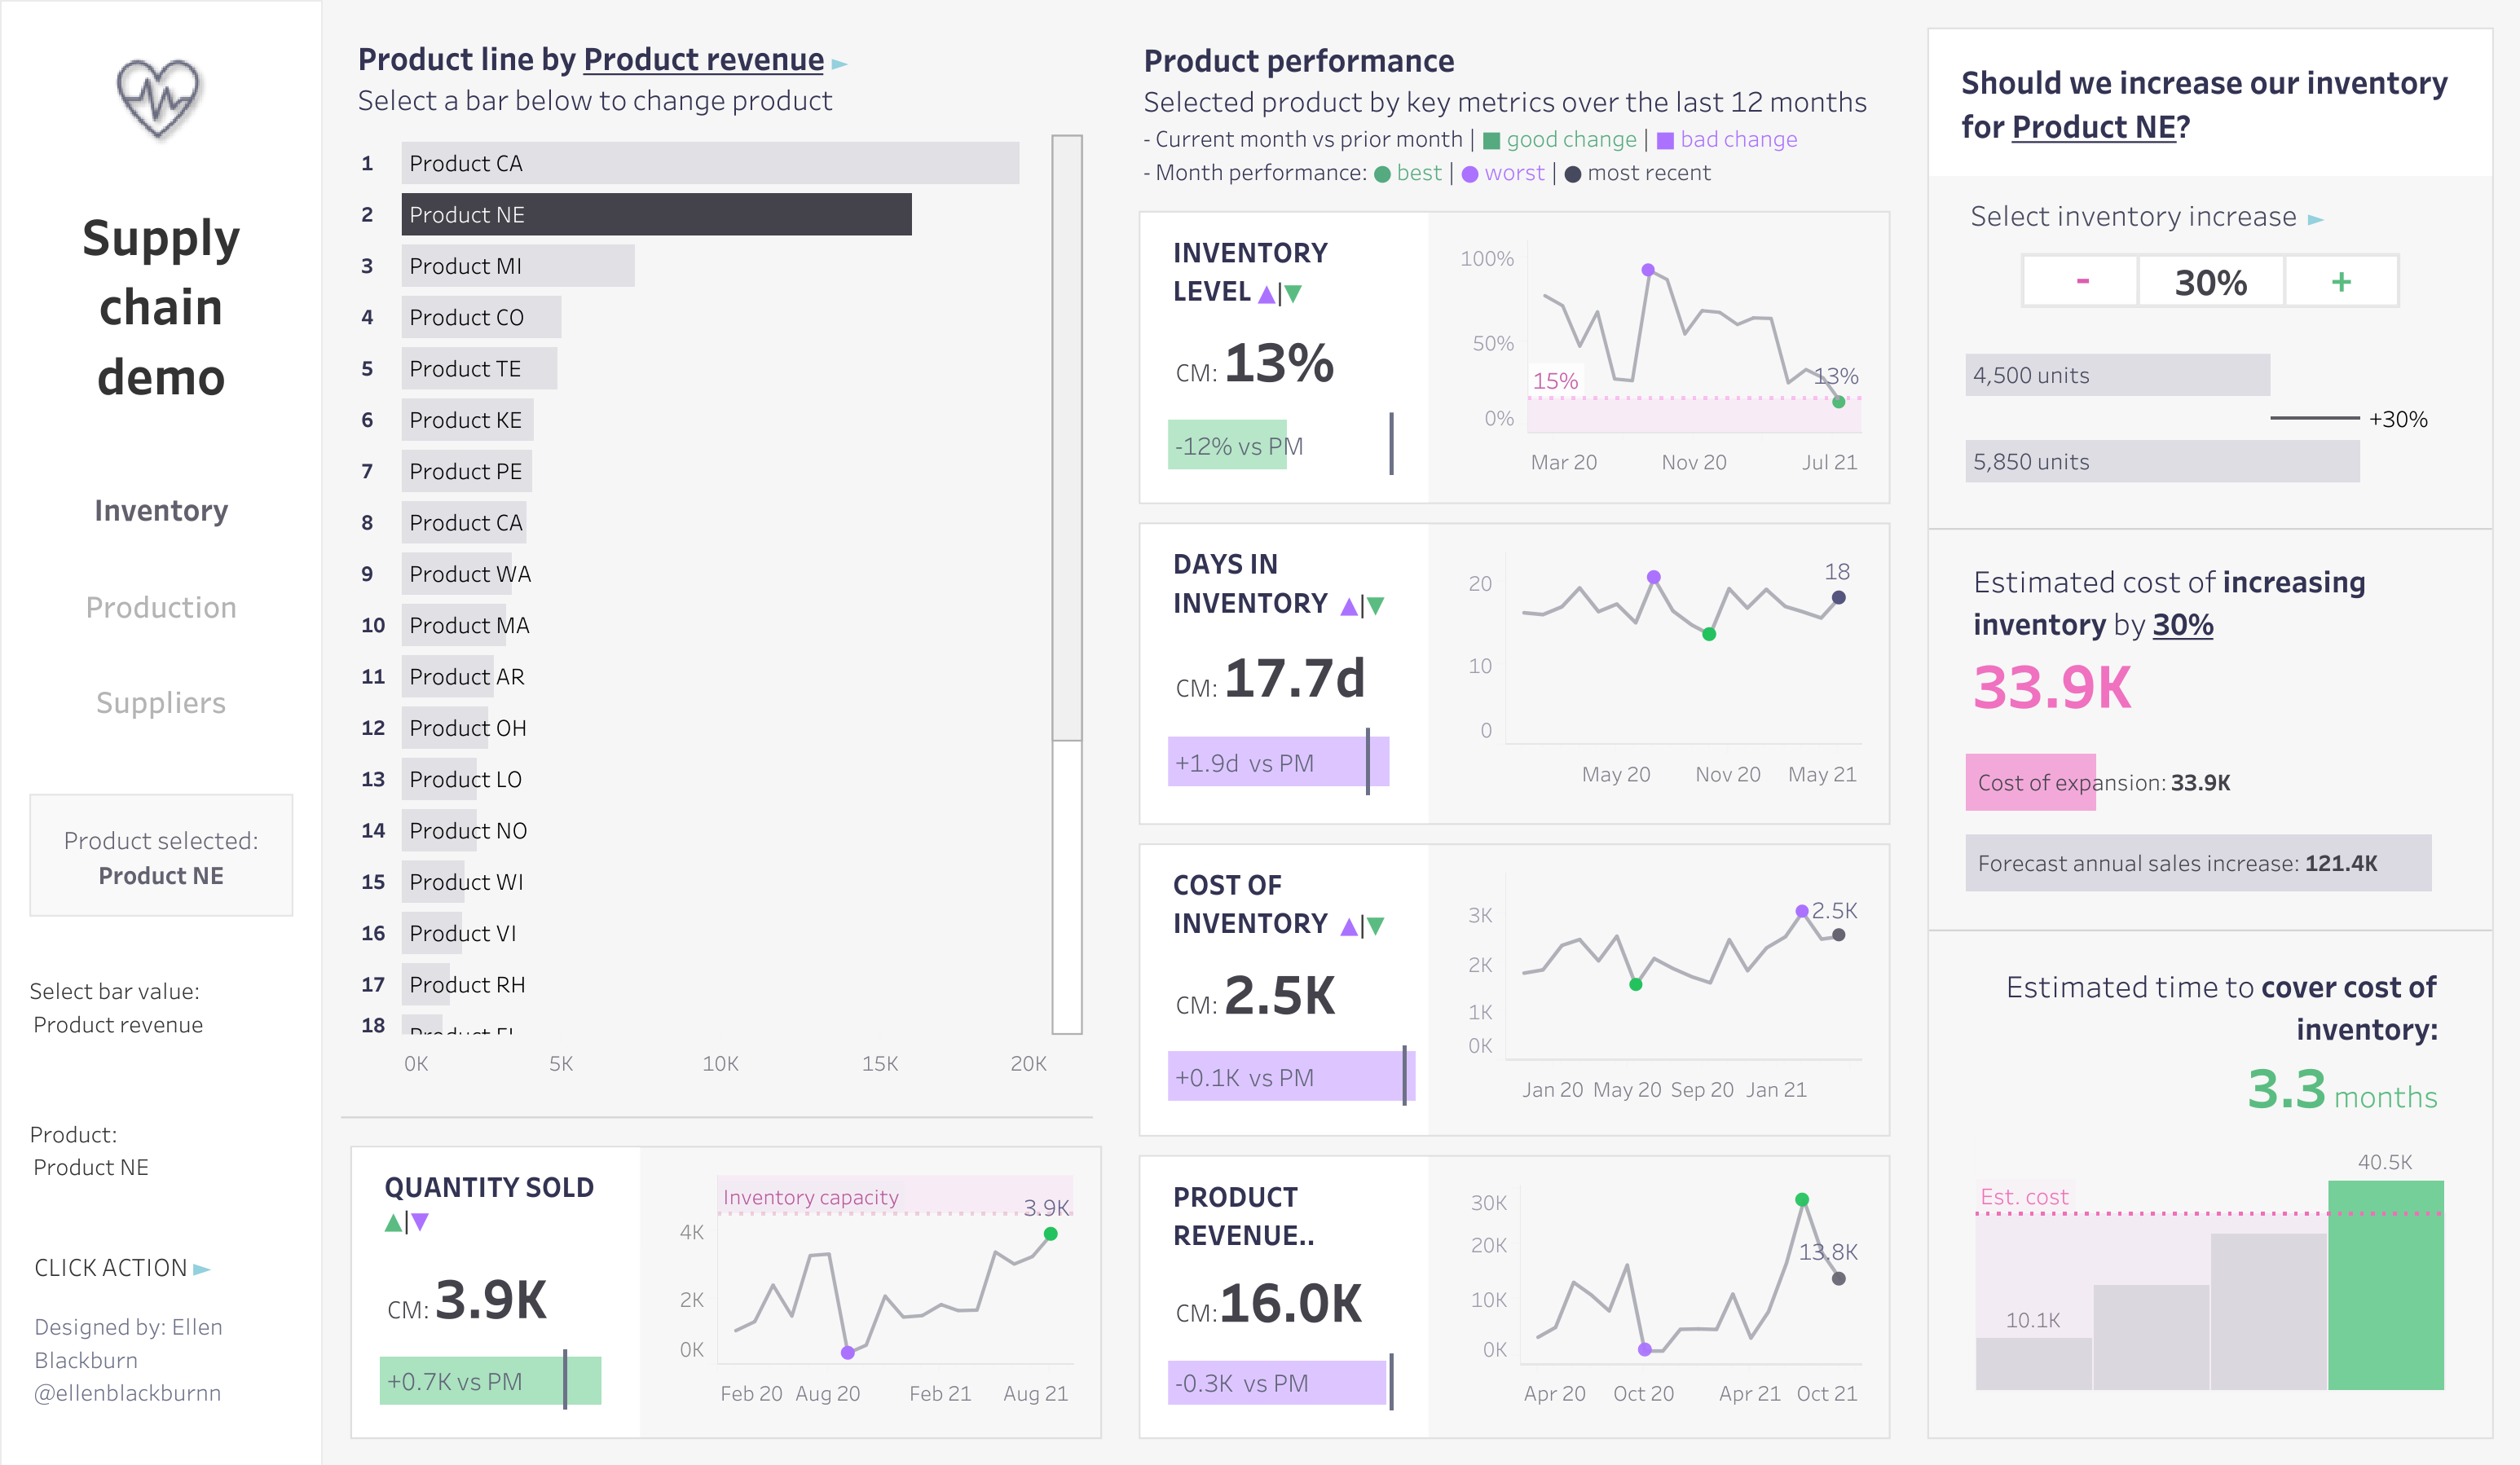The image size is (2520, 1465).
Task: Click the underlined Product NE title link
Action: (x=2093, y=127)
